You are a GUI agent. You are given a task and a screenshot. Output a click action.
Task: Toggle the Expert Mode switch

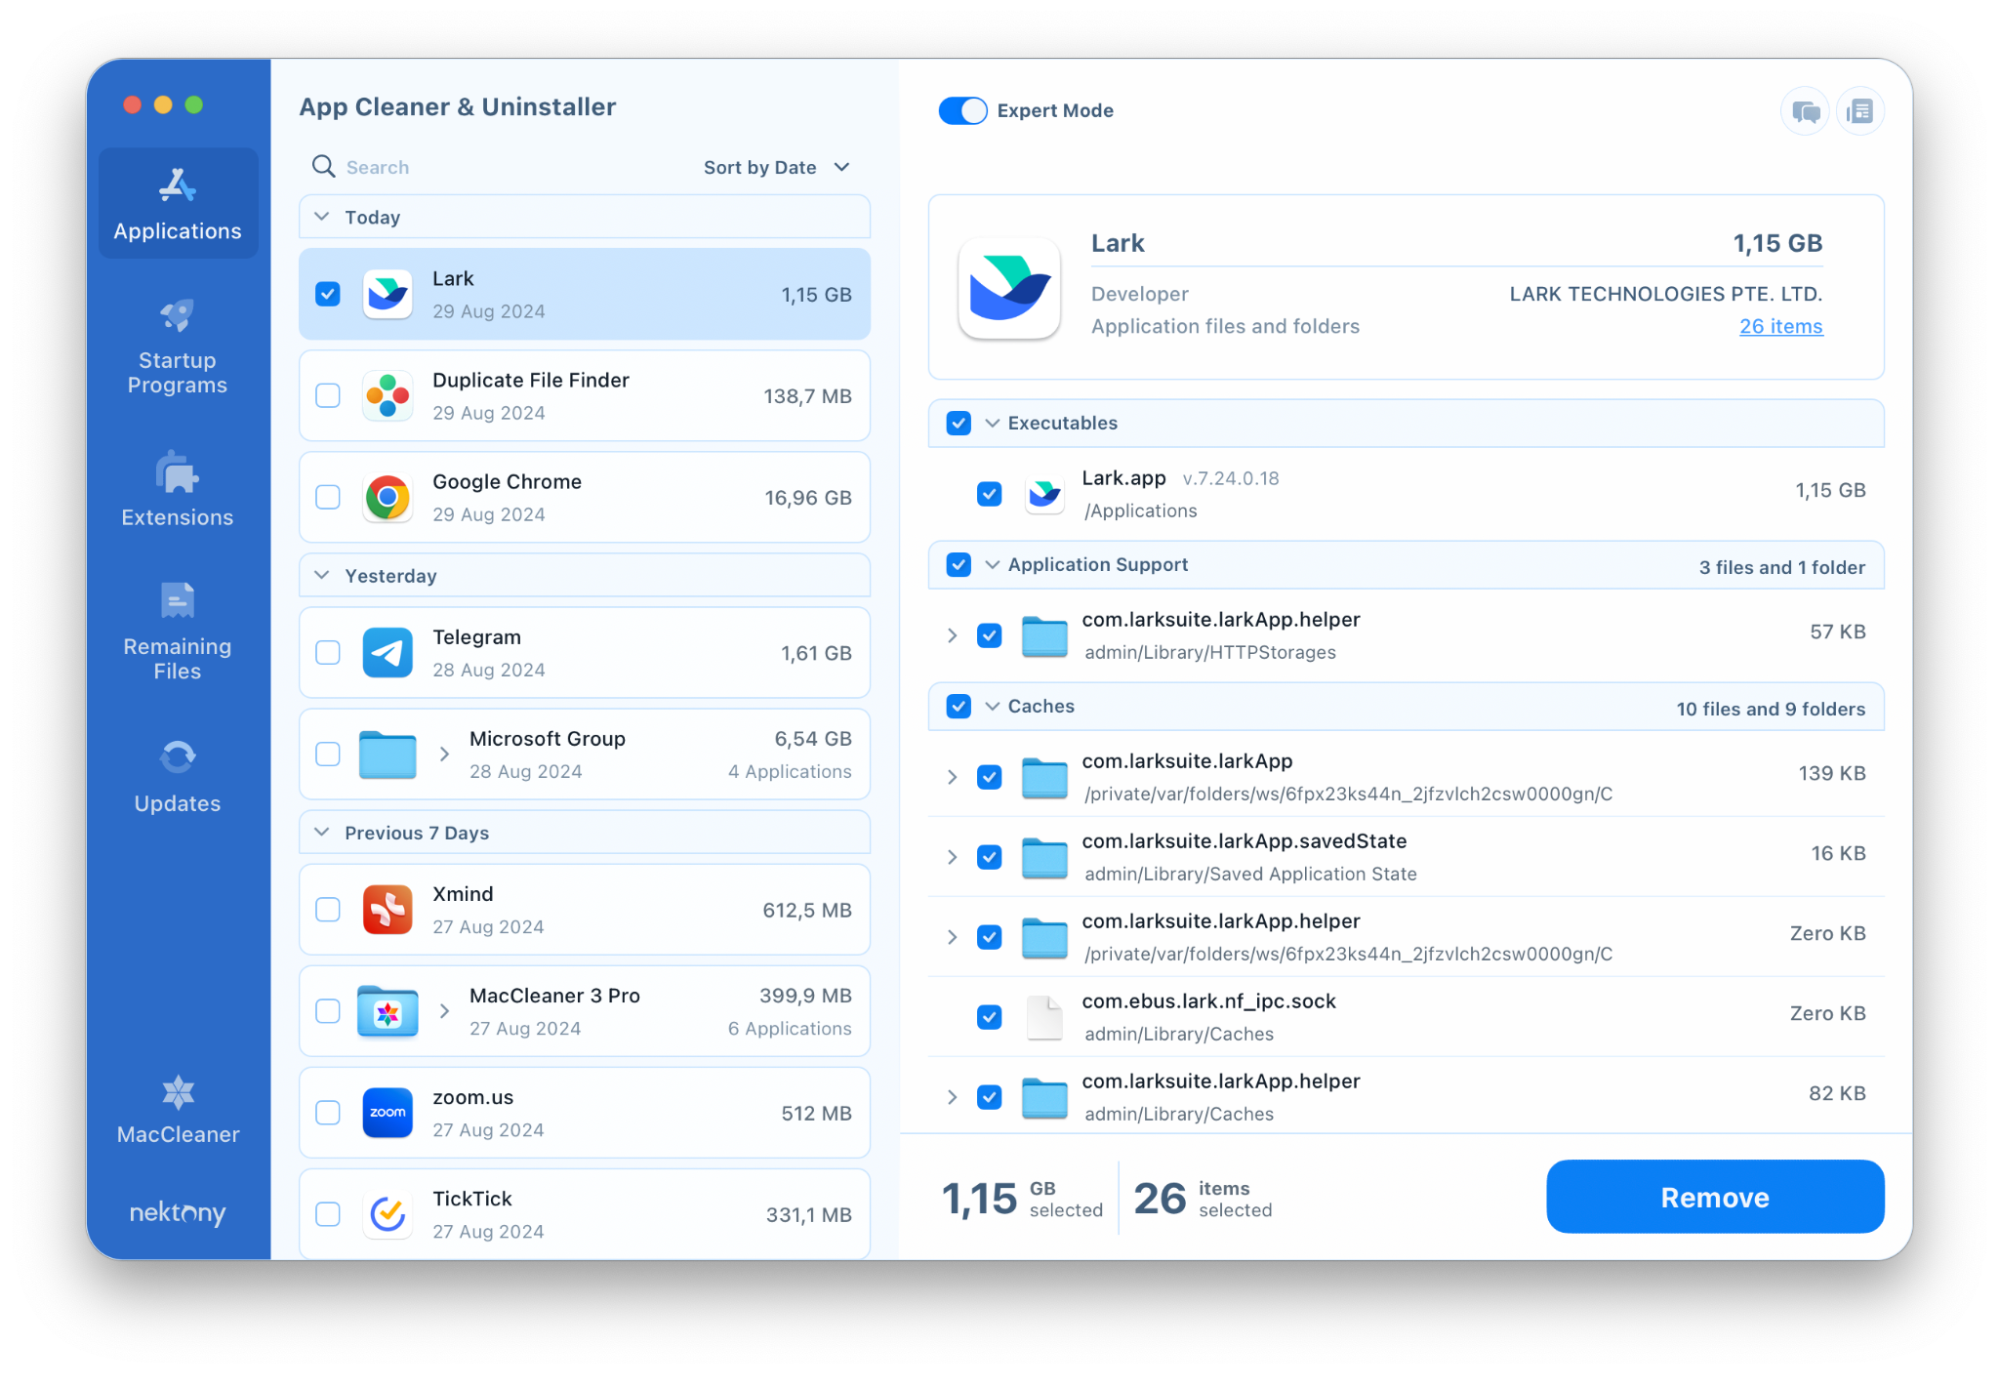[x=966, y=109]
